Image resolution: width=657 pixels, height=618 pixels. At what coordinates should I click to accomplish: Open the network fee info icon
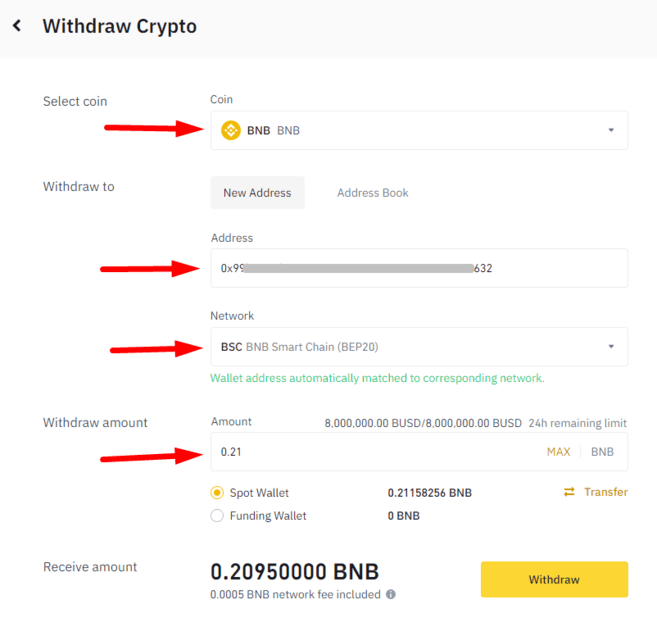391,594
